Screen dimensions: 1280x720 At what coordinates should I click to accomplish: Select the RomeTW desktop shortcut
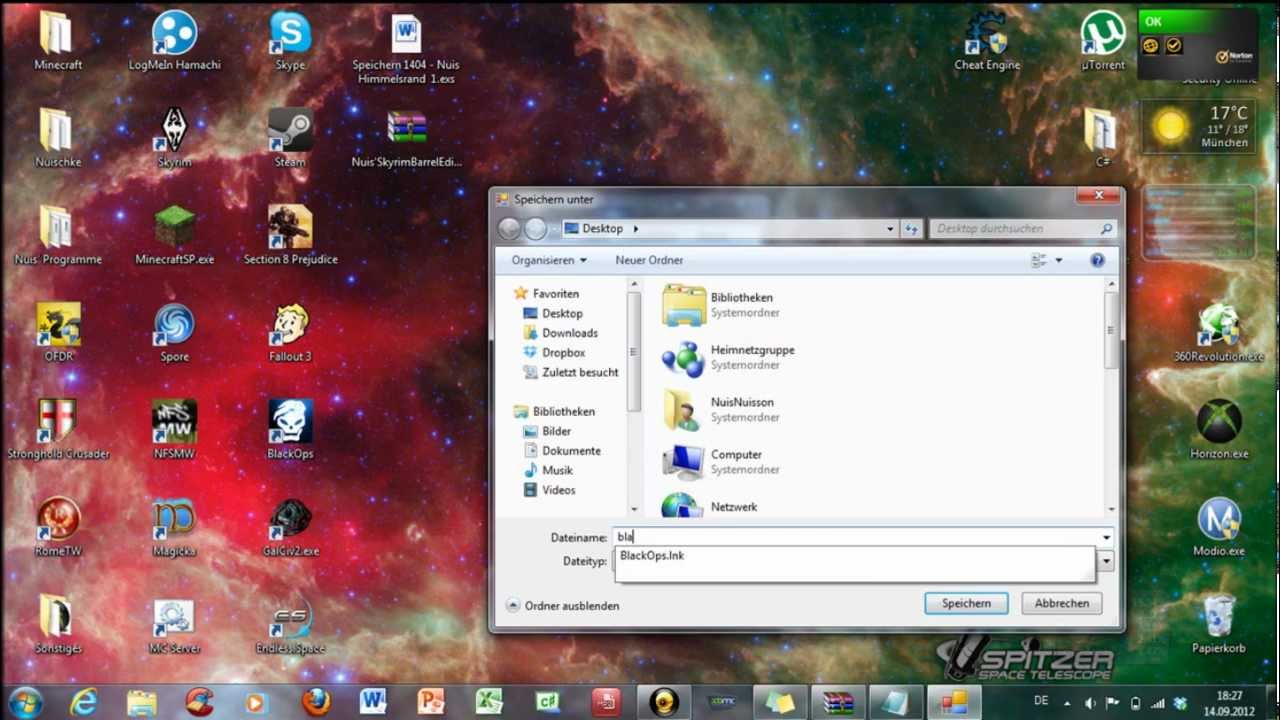tap(58, 526)
